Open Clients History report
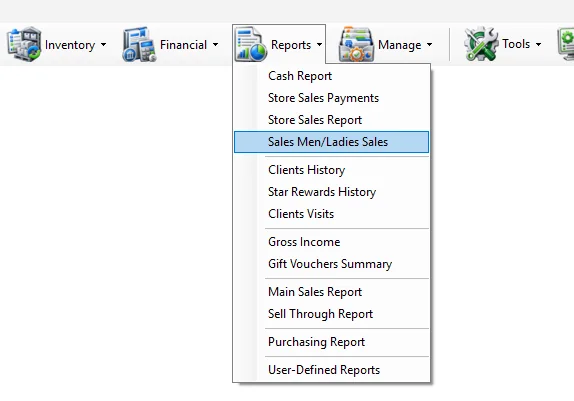The width and height of the screenshot is (574, 401). [331, 170]
